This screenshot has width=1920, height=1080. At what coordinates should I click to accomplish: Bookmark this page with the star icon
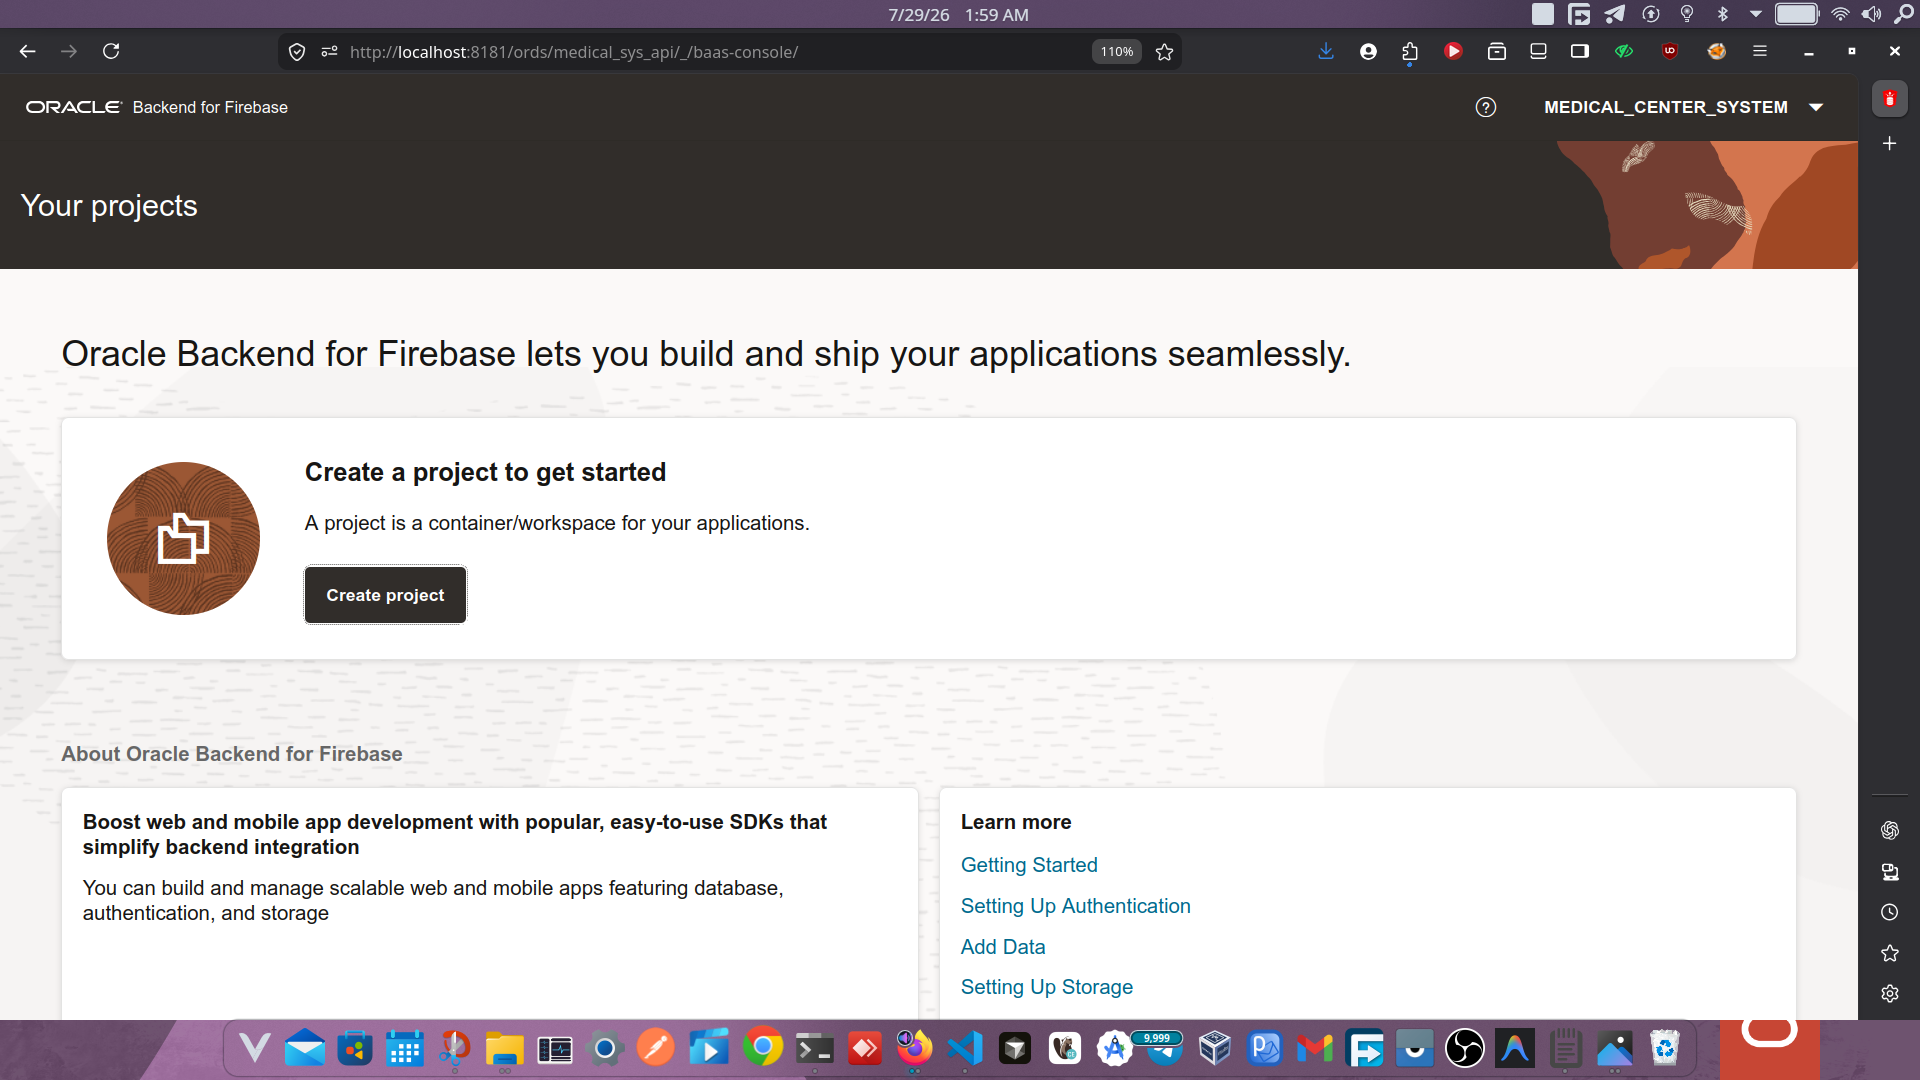click(x=1164, y=52)
